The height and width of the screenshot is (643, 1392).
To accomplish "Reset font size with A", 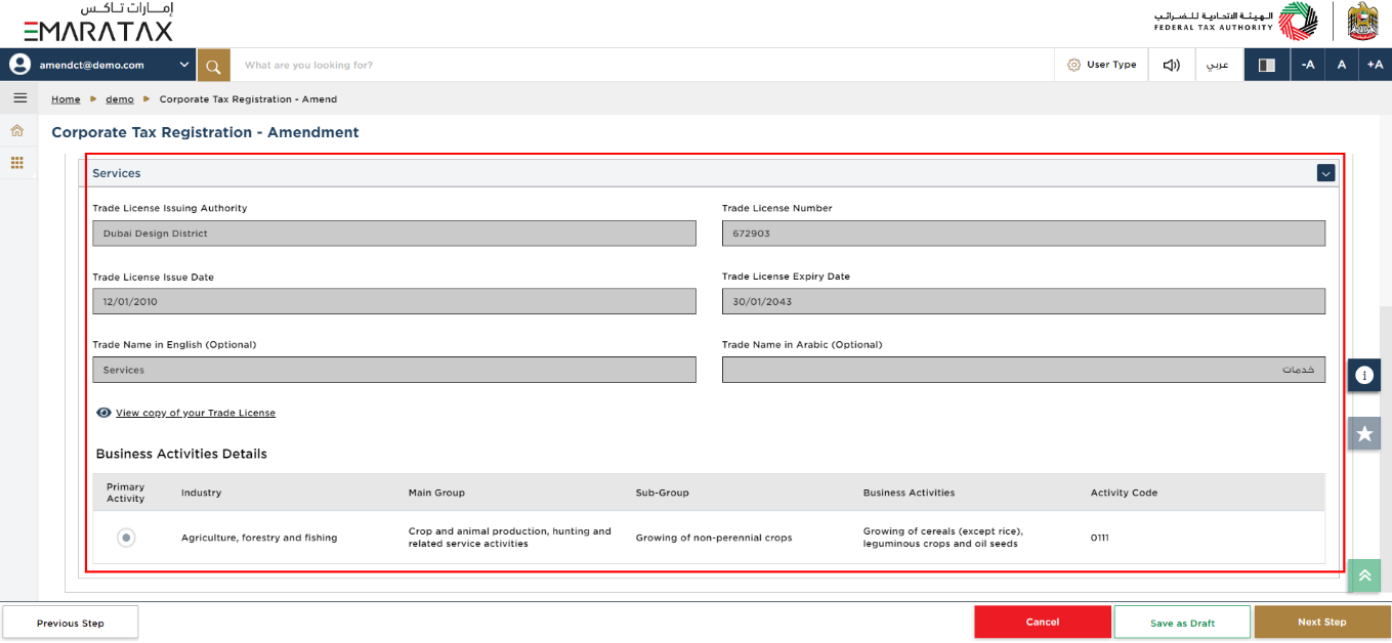I will click(x=1341, y=65).
